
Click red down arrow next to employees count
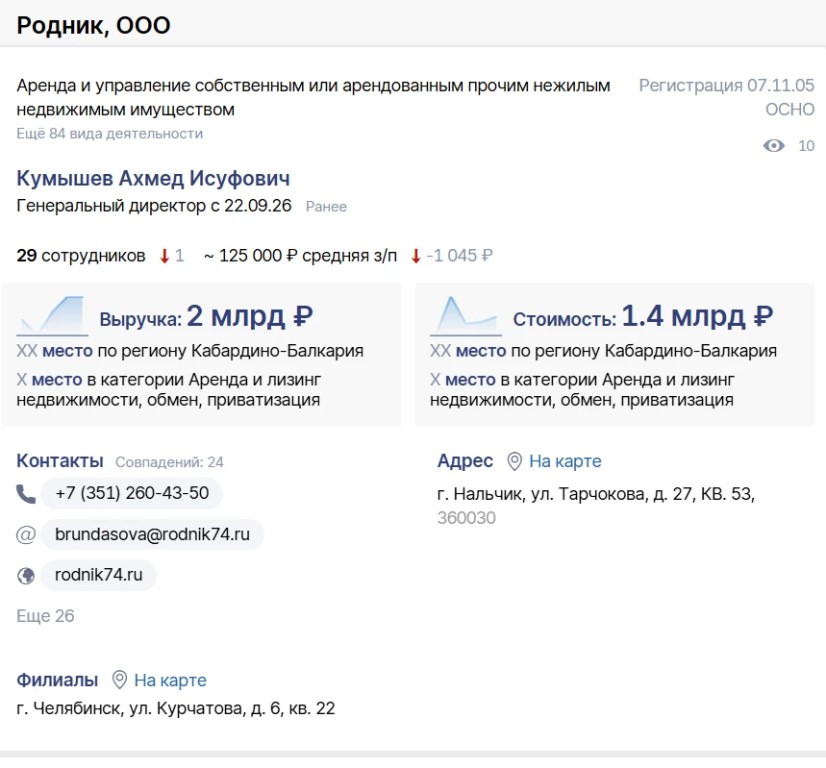pos(164,256)
